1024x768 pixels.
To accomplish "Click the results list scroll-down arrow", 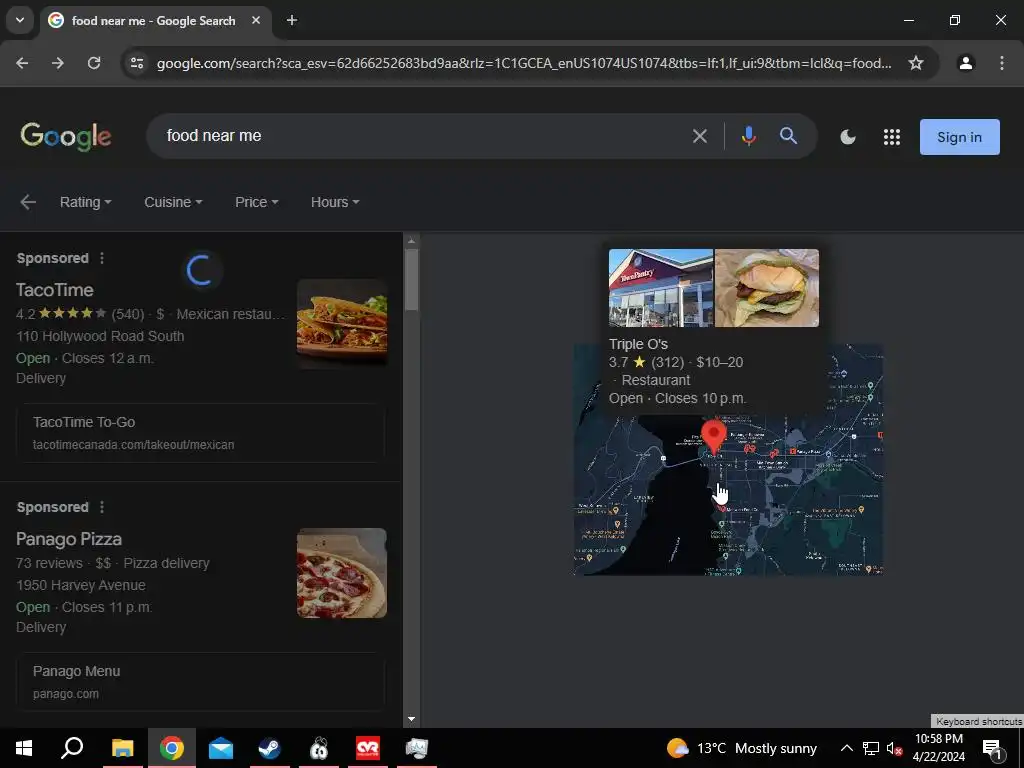I will click(x=411, y=719).
